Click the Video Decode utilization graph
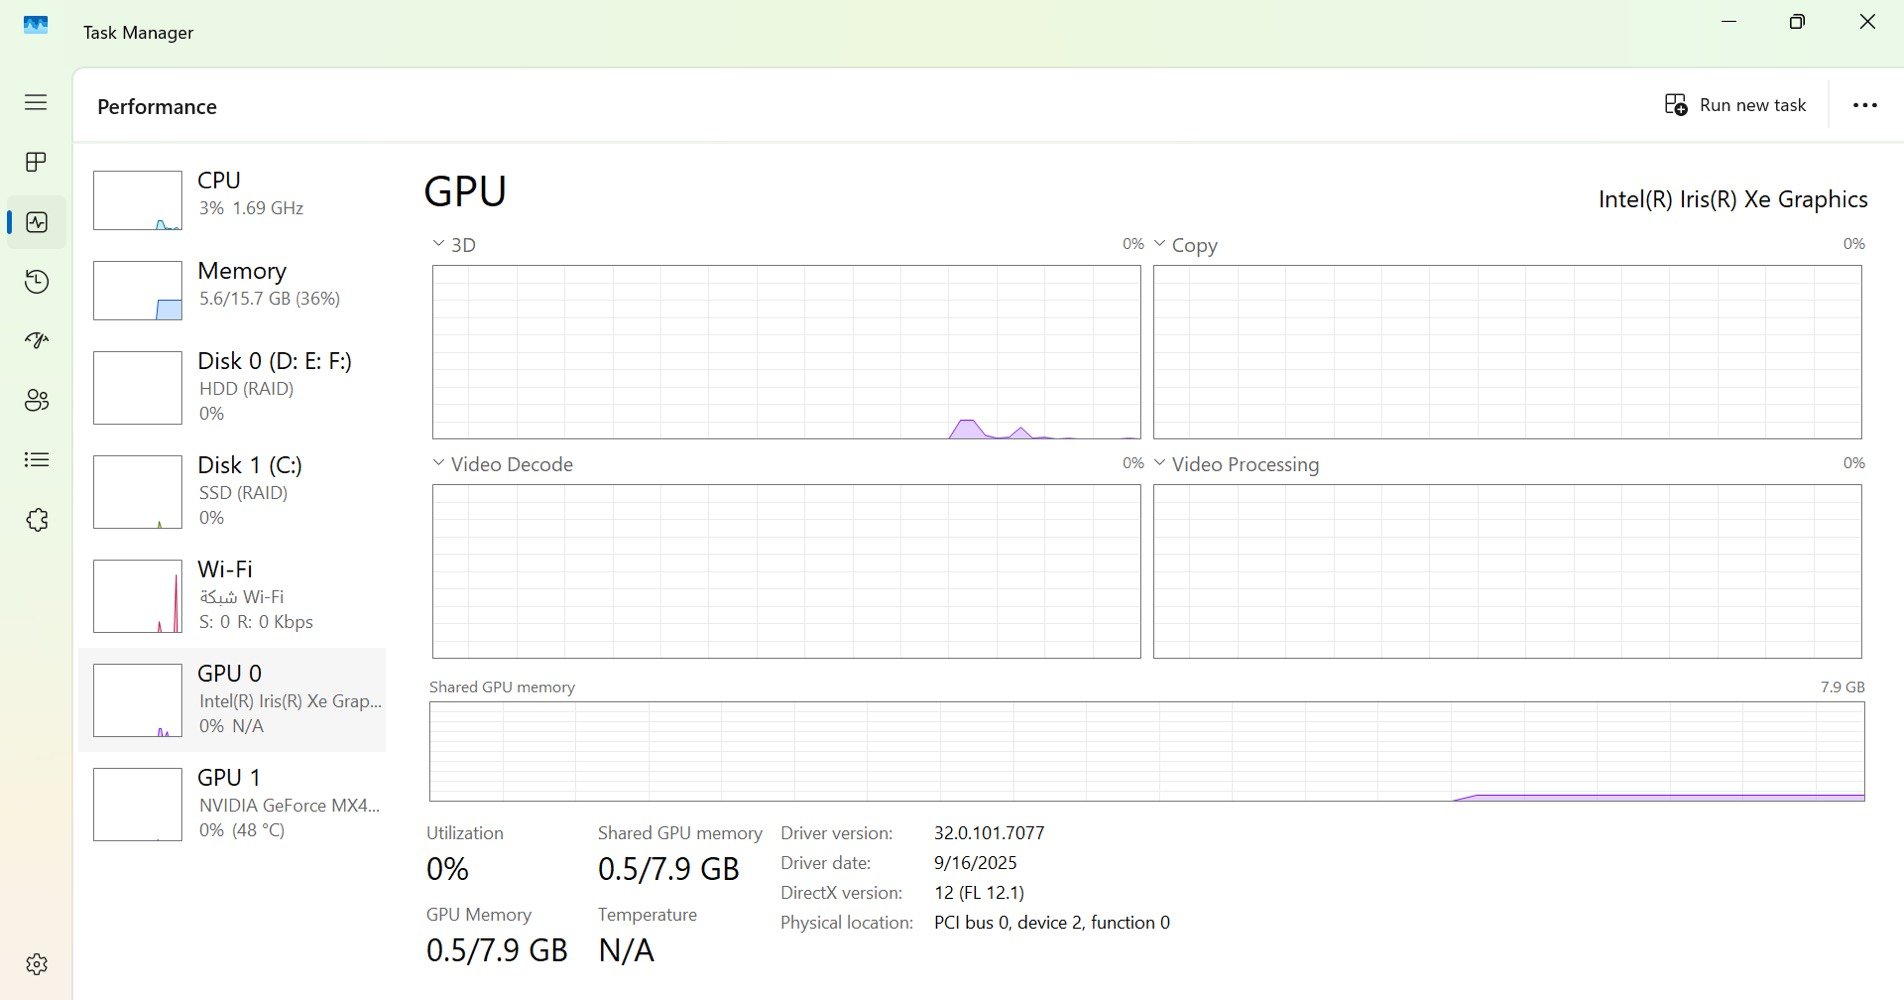 786,571
